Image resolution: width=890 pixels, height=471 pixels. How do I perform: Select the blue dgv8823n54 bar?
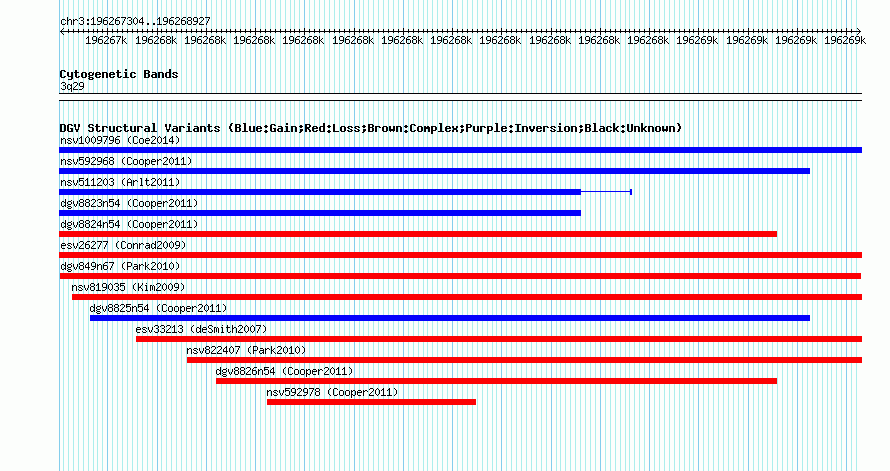(x=320, y=213)
